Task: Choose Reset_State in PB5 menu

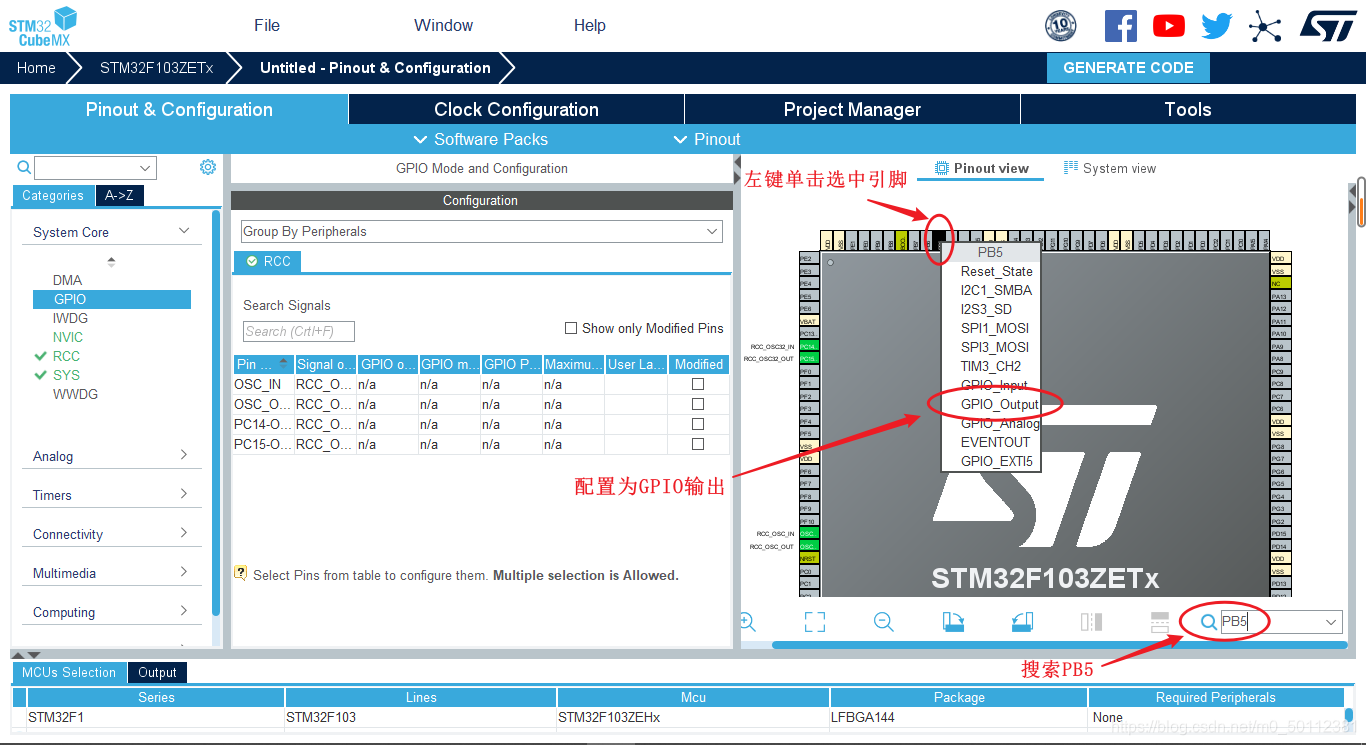Action: click(x=996, y=271)
